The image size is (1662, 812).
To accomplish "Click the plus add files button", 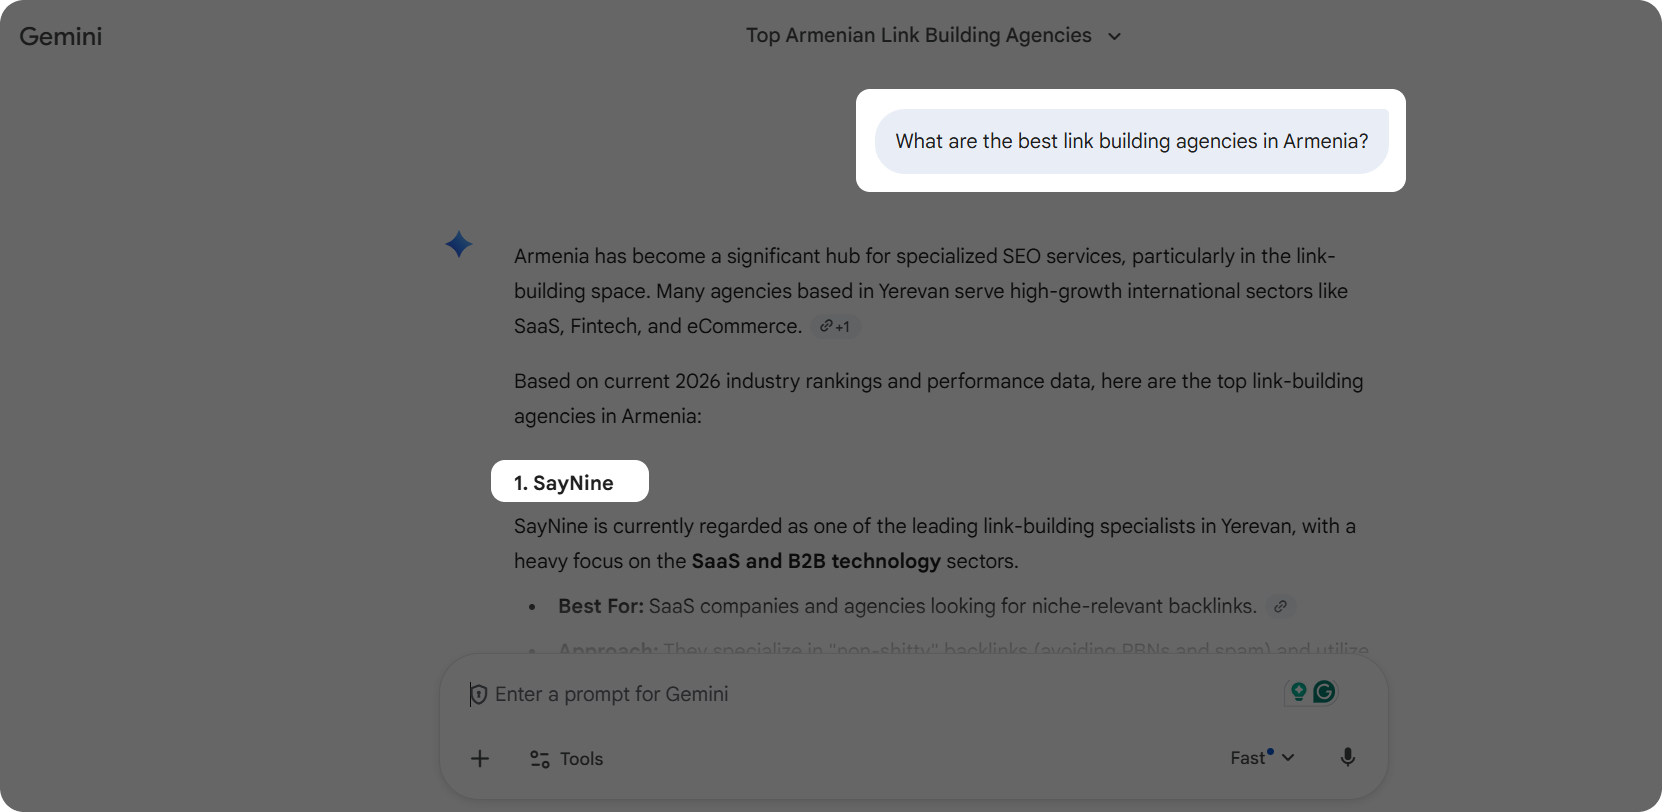I will pos(480,758).
